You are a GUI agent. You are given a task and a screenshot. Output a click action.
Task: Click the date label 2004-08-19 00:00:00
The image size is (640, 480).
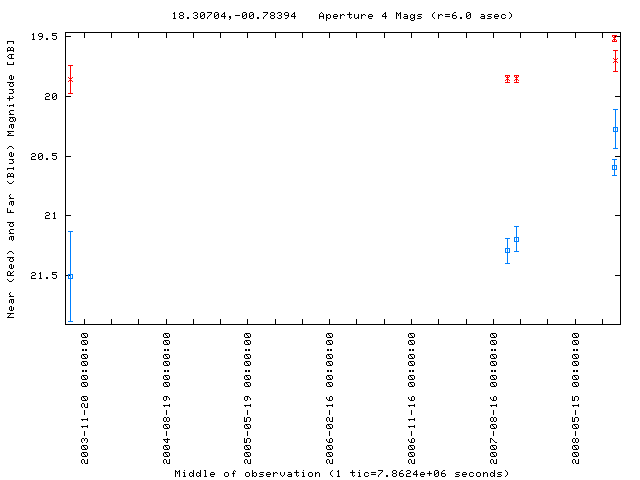pyautogui.click(x=167, y=398)
